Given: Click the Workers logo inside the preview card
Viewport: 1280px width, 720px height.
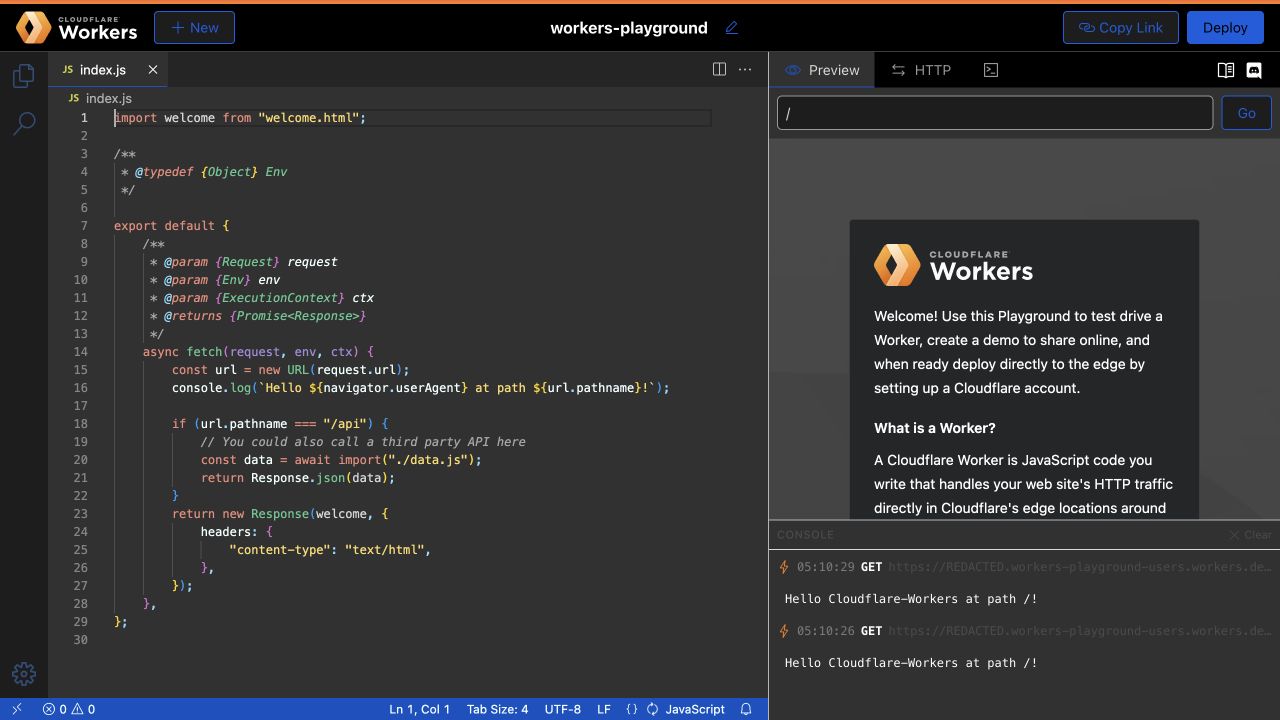Looking at the screenshot, I should (953, 266).
